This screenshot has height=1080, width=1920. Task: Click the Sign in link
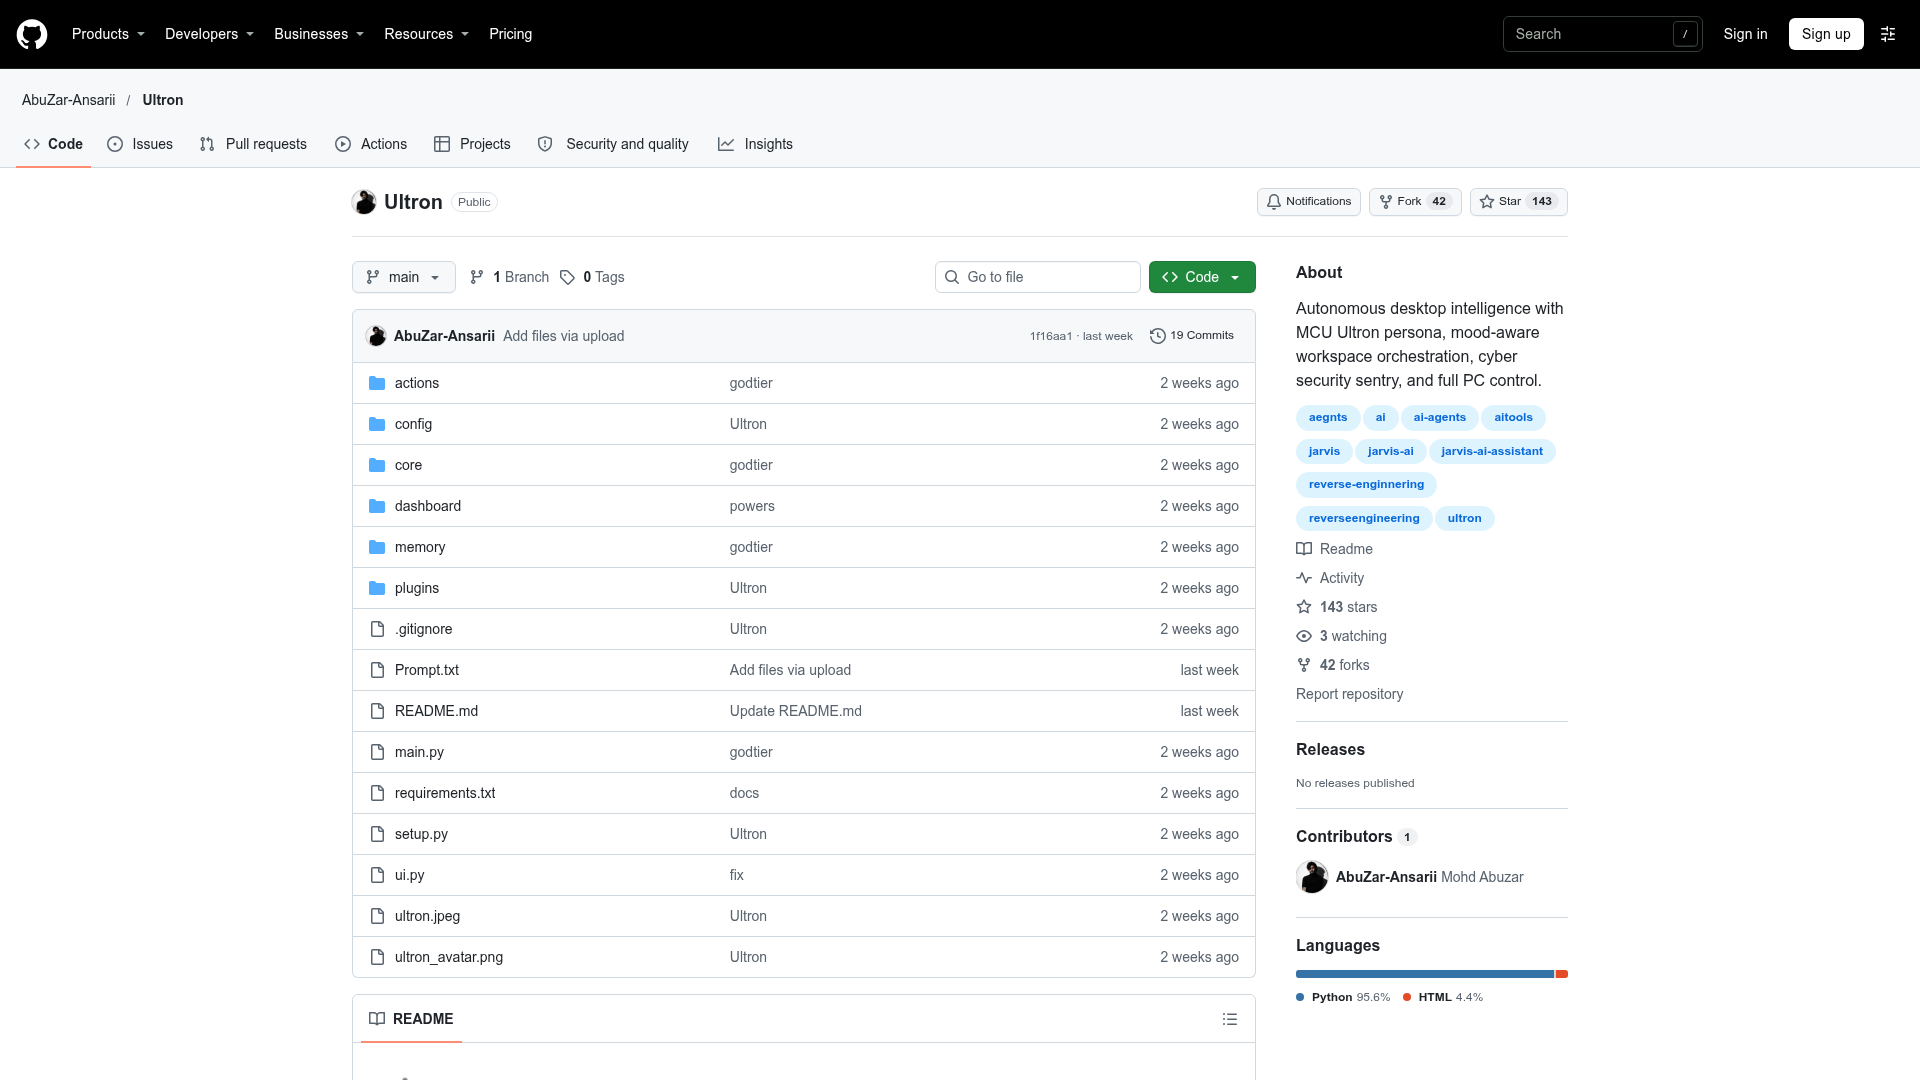point(1745,34)
